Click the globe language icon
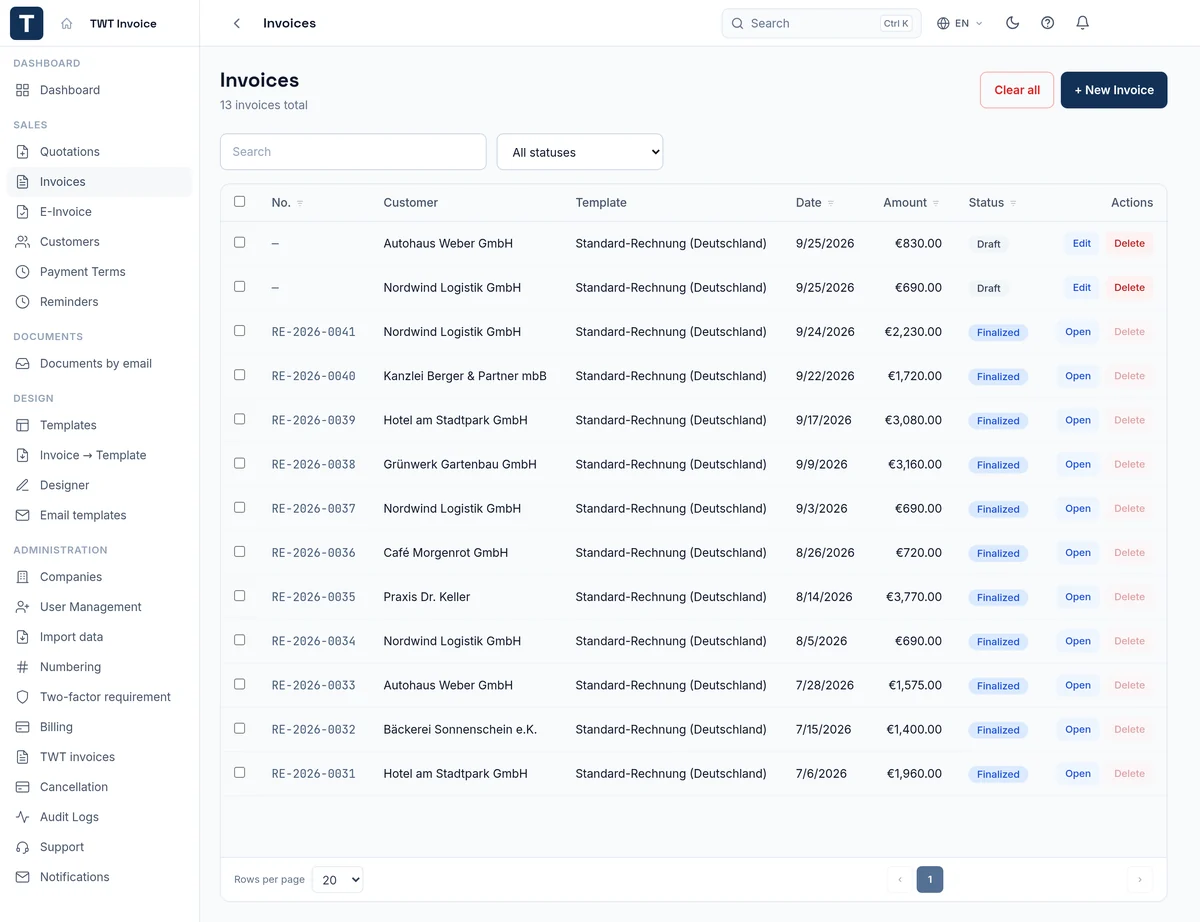The width and height of the screenshot is (1200, 922). pos(943,23)
